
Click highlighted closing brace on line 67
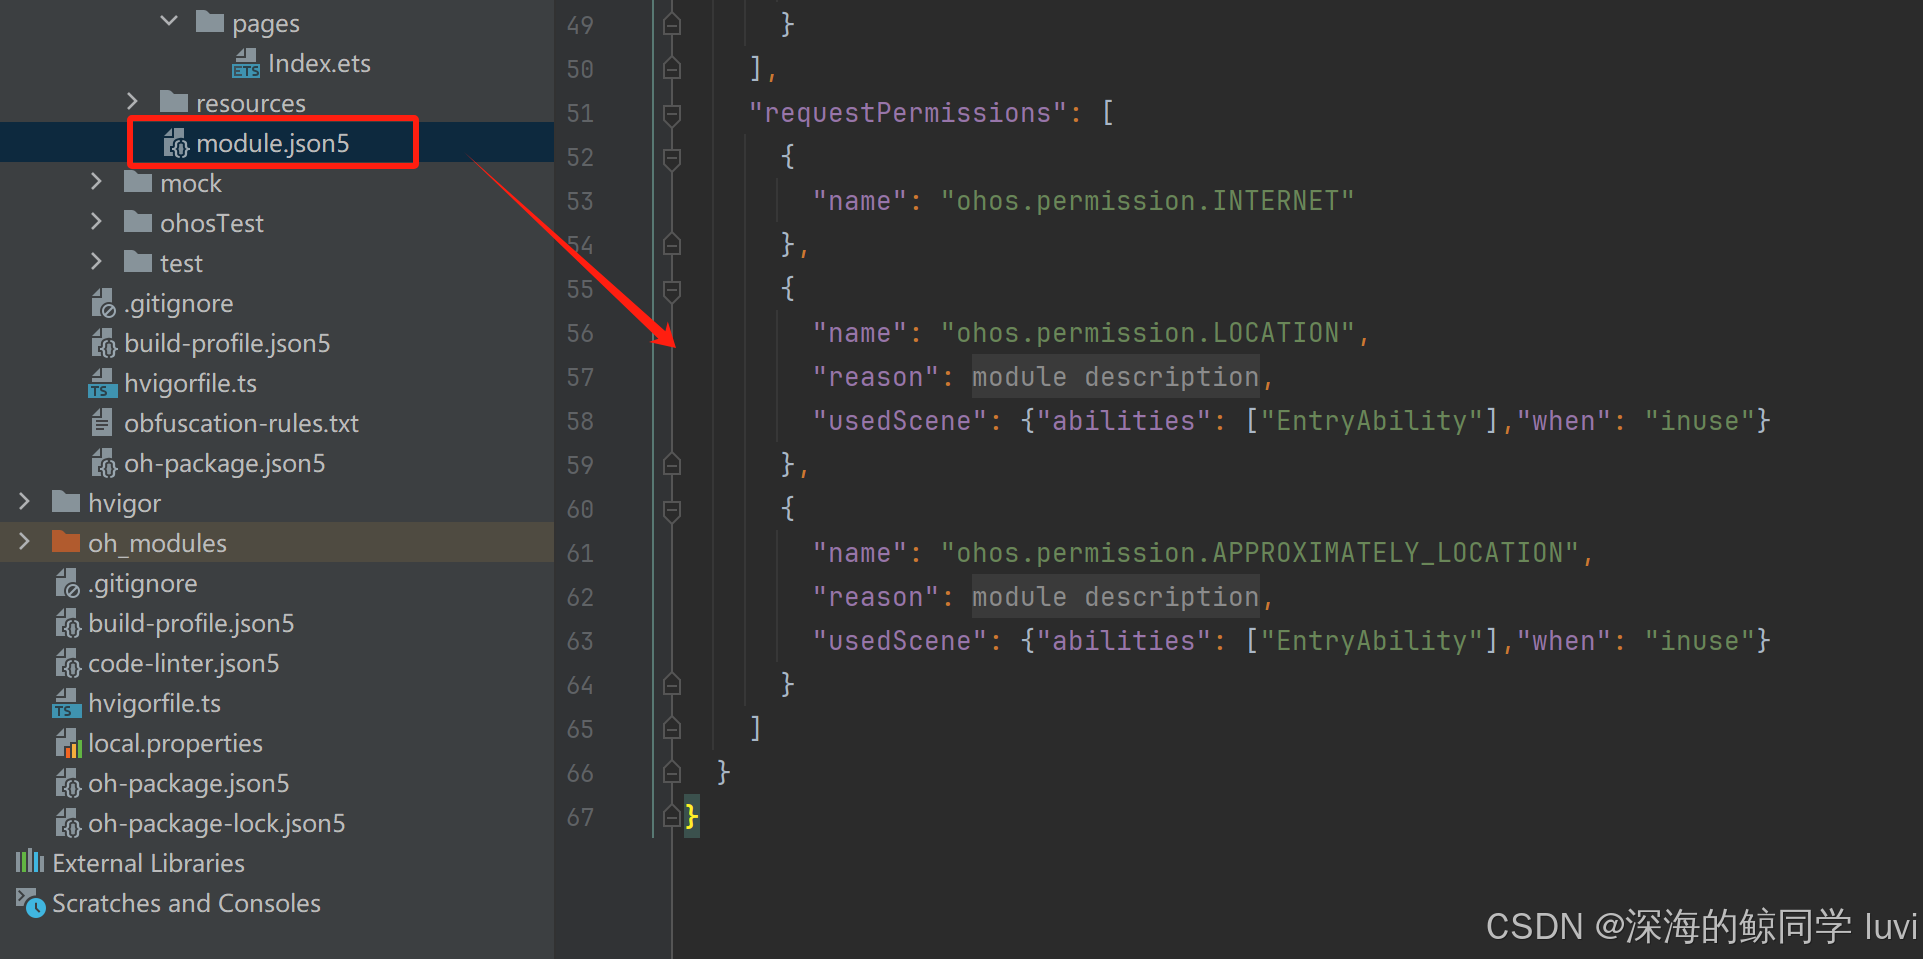692,817
